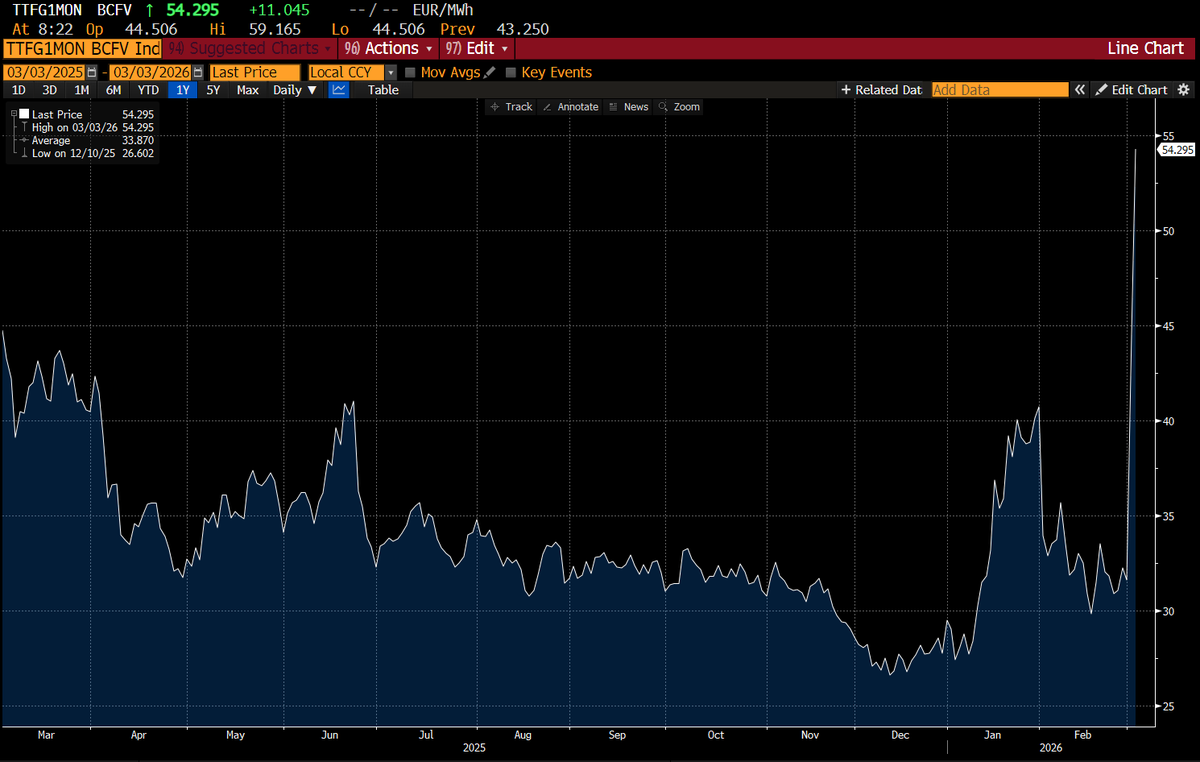Enable the Mov Avgs checkbox
Viewport: 1200px width, 762px height.
pos(411,73)
